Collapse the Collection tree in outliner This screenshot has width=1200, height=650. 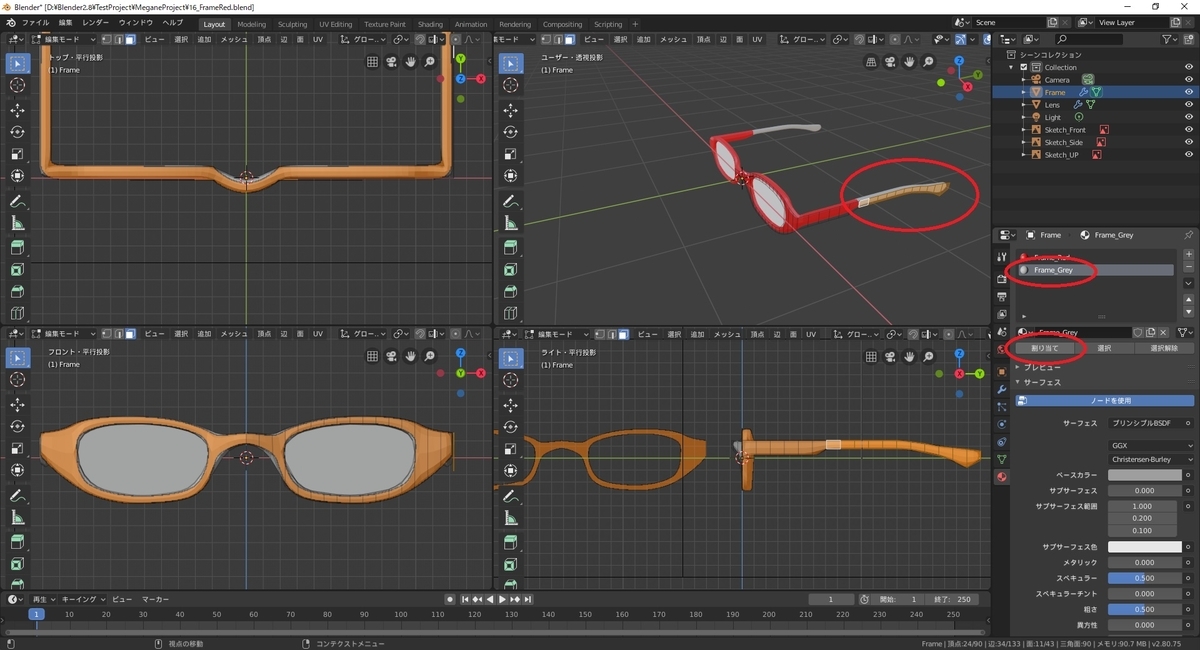1012,67
